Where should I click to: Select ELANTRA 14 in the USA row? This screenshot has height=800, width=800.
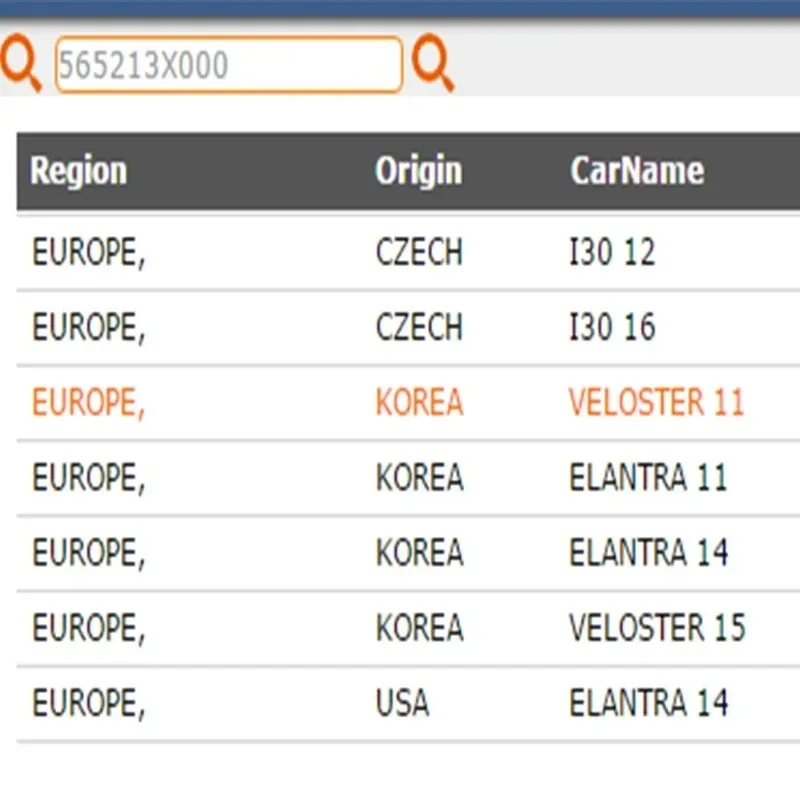648,702
